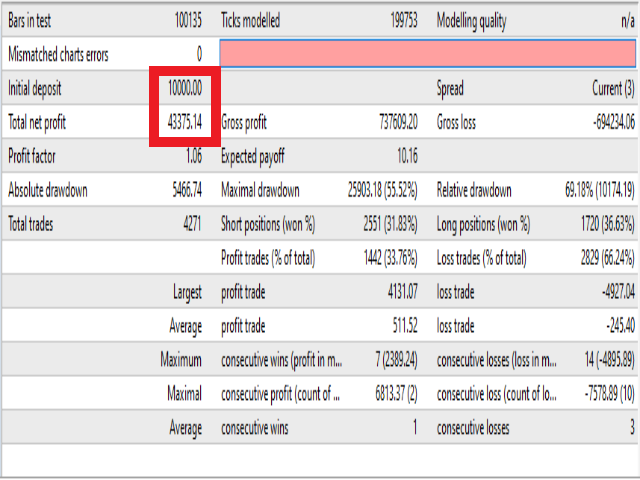This screenshot has height=480, width=640.
Task: Select the Bars in test value 100135
Action: coord(188,20)
